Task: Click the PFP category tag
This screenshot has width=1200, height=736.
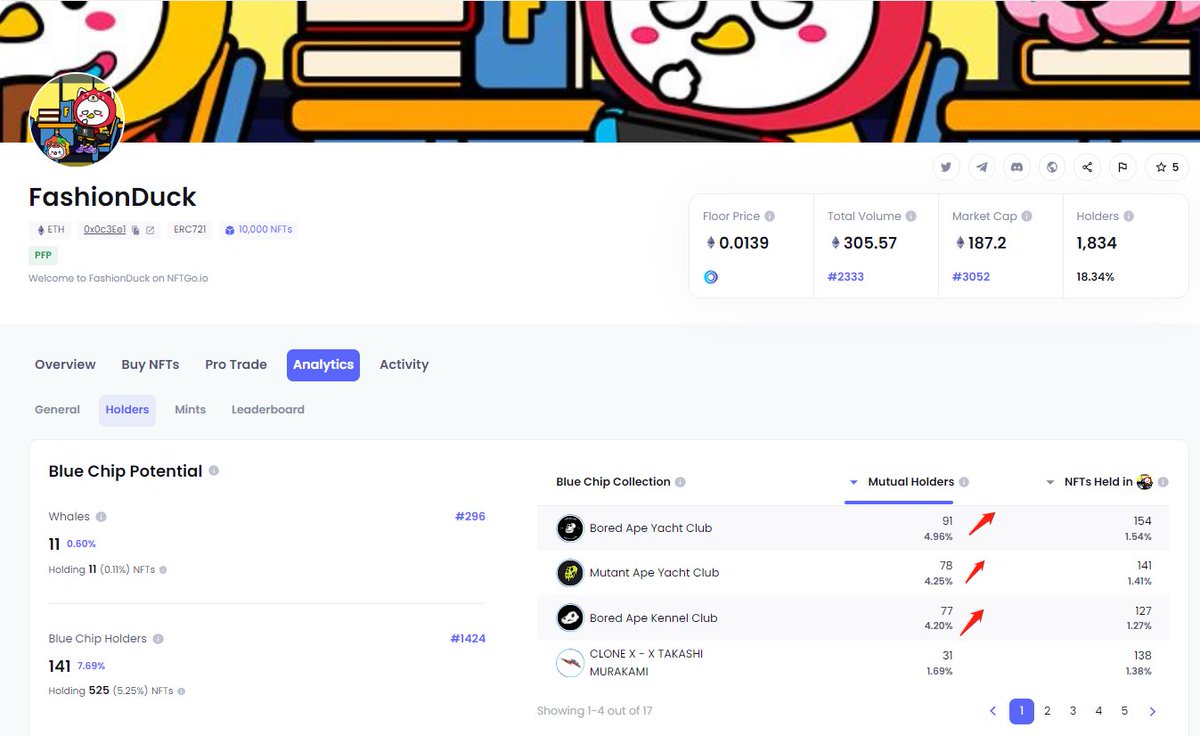Action: pos(43,256)
